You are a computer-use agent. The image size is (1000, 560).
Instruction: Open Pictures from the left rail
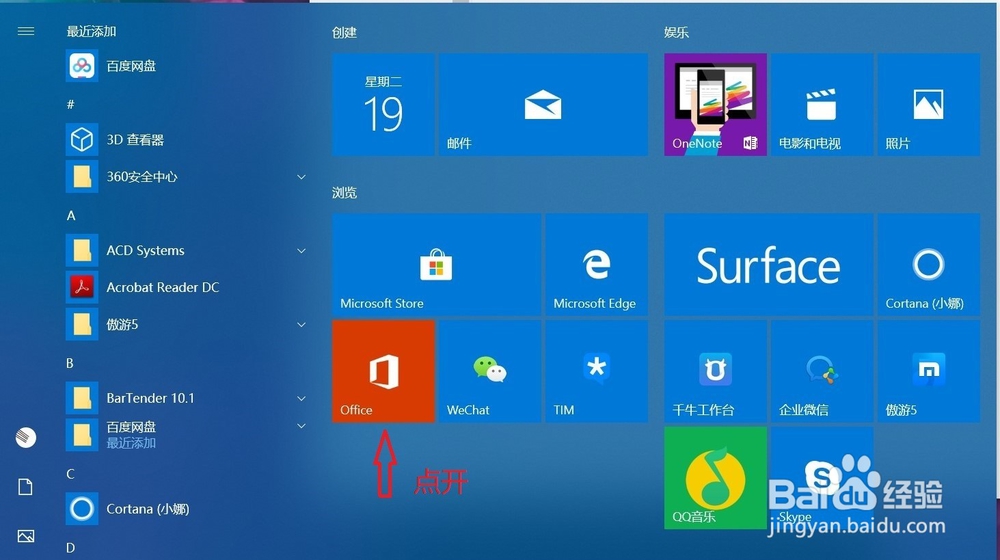(26, 536)
